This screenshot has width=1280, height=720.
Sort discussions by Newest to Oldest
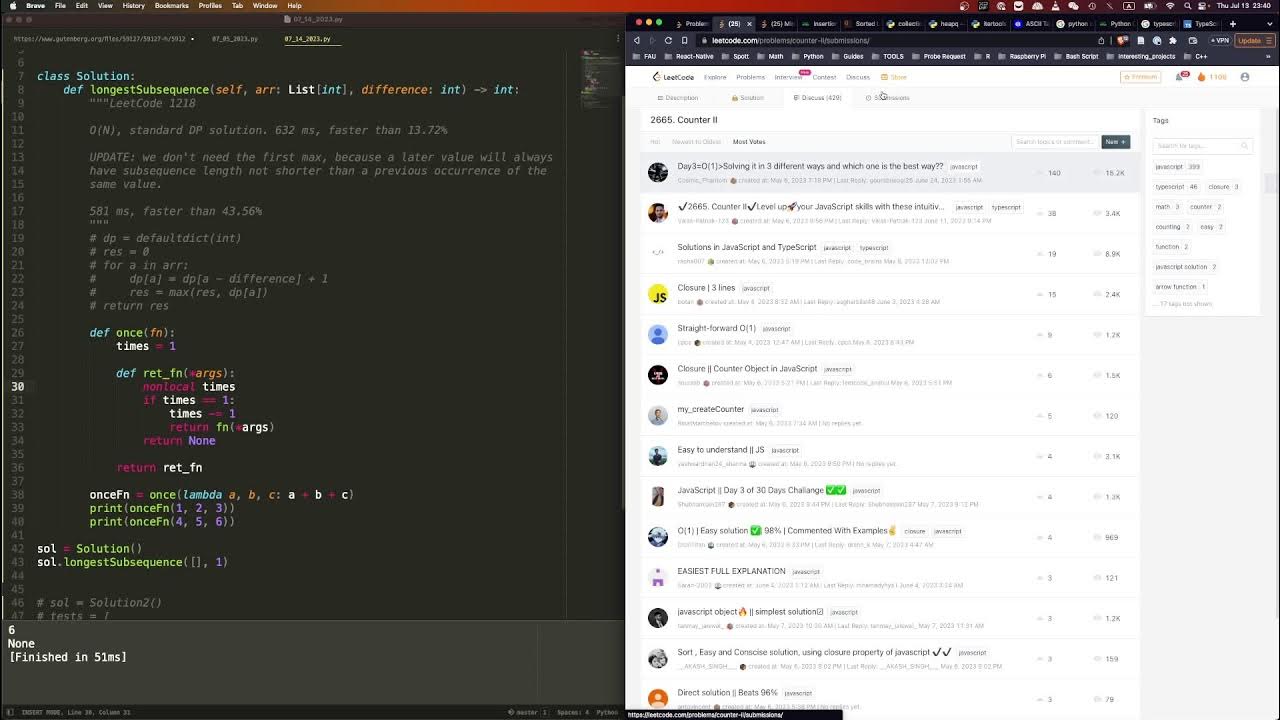point(696,142)
